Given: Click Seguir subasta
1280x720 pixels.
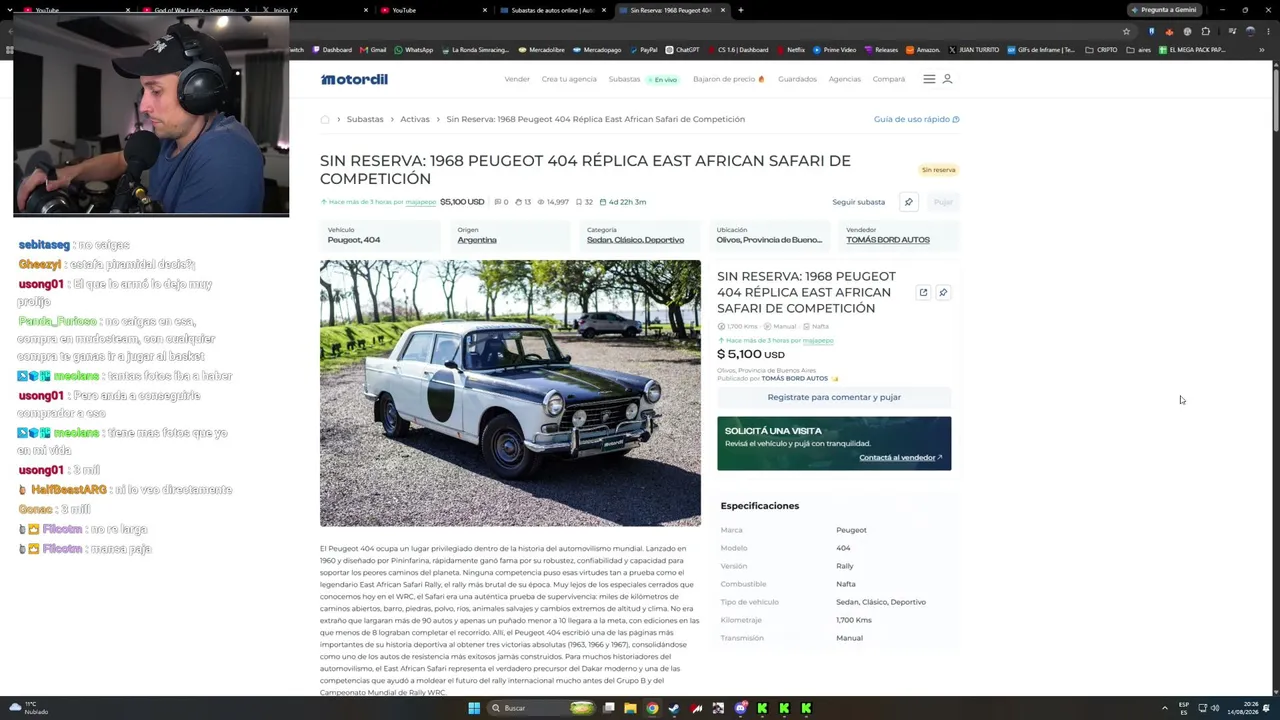Looking at the screenshot, I should pyautogui.click(x=858, y=202).
